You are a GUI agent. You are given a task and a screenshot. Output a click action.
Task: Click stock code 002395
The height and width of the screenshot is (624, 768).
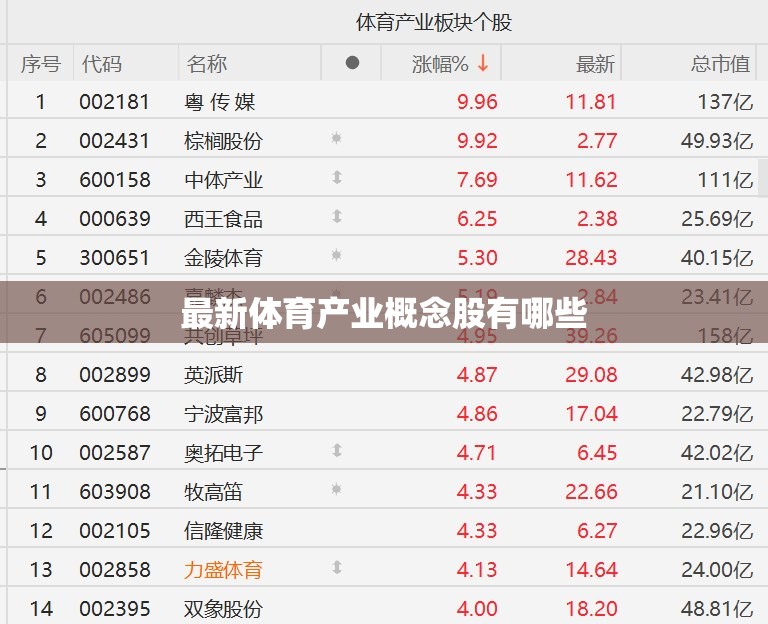(115, 609)
